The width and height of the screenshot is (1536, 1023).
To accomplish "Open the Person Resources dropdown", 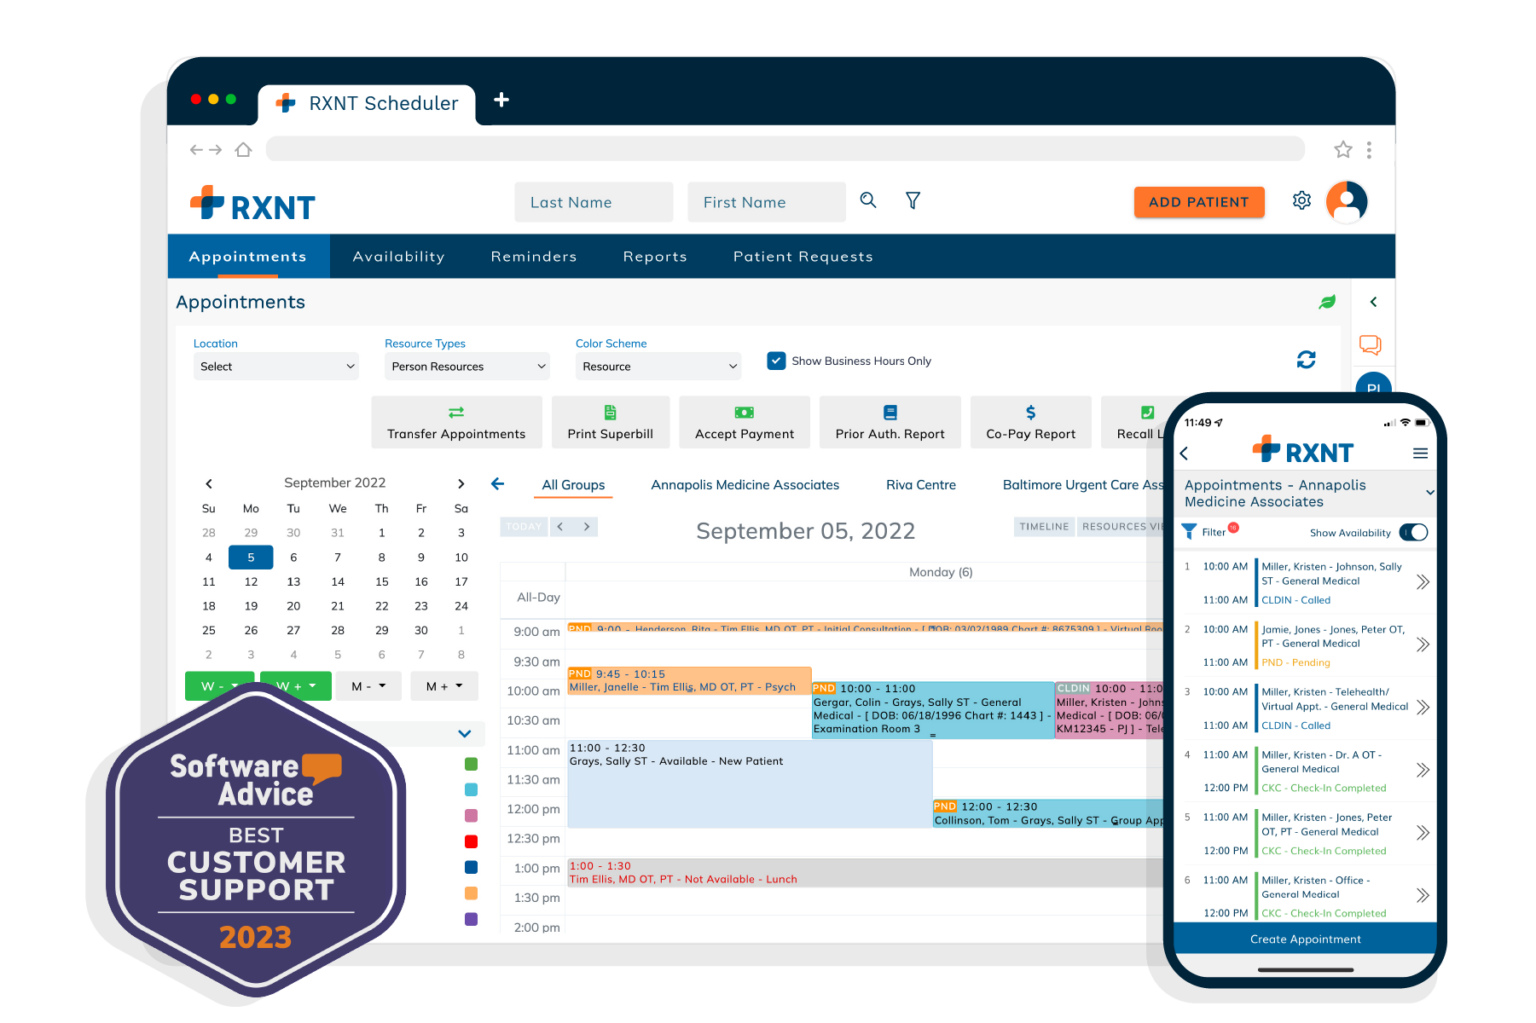I will point(466,366).
